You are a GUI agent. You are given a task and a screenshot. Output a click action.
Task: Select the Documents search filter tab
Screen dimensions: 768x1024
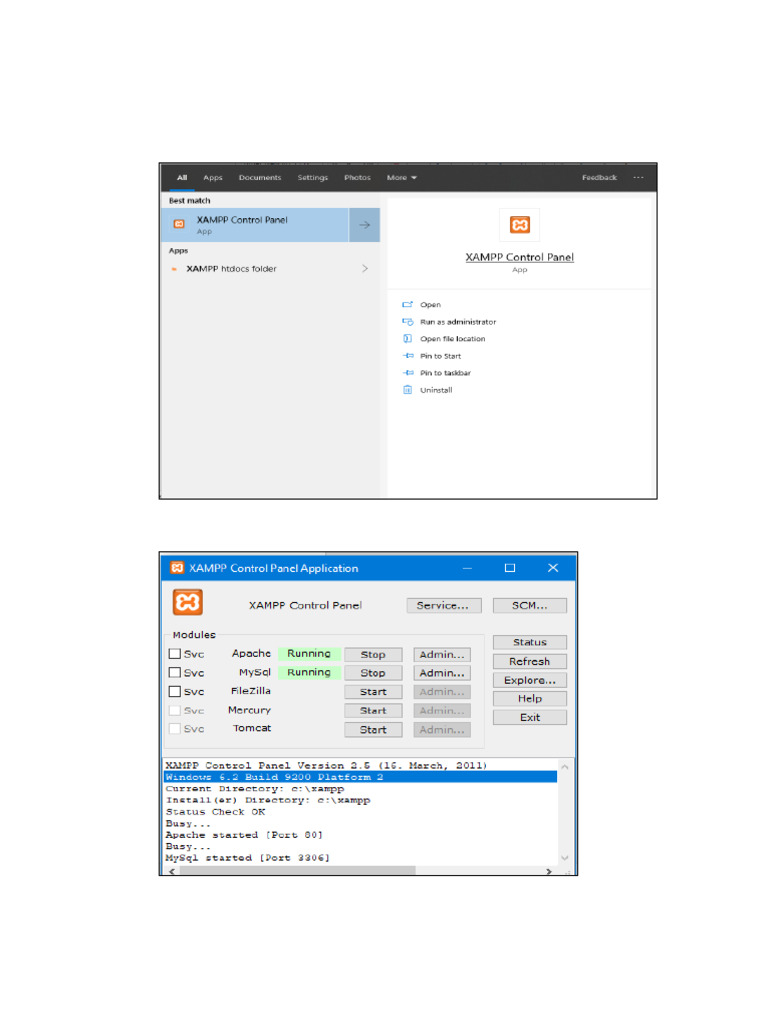260,178
